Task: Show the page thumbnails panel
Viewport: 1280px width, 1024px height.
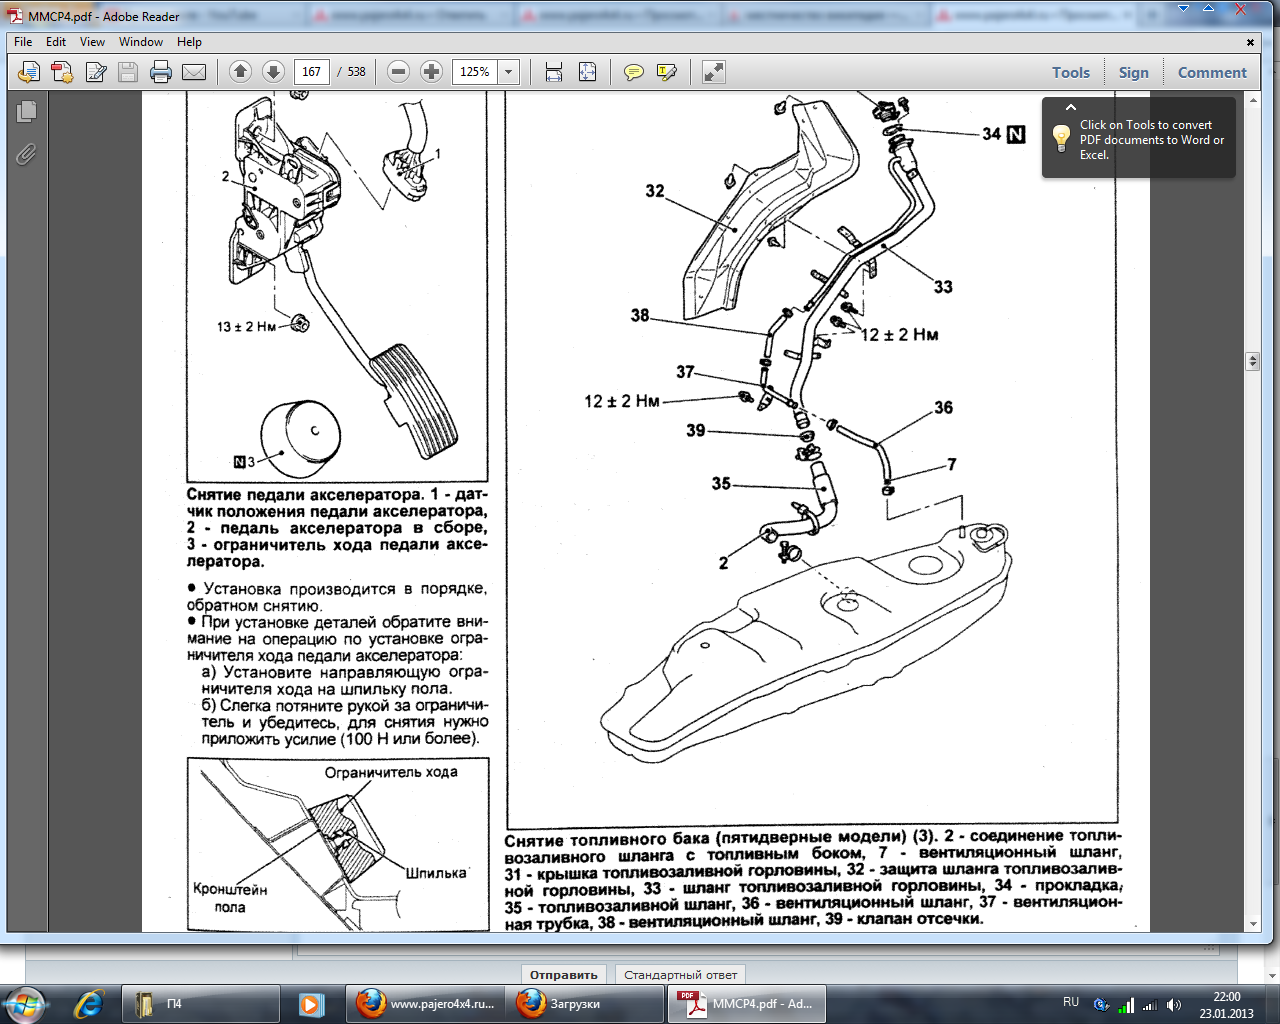Action: click(26, 112)
